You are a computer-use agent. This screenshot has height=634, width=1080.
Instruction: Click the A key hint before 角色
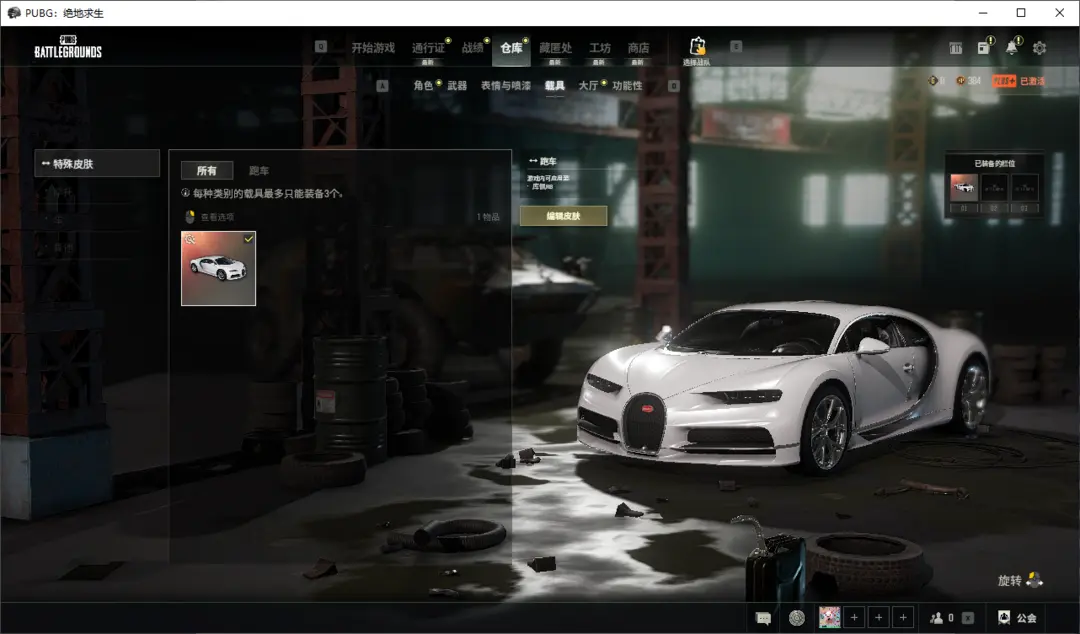click(x=382, y=85)
